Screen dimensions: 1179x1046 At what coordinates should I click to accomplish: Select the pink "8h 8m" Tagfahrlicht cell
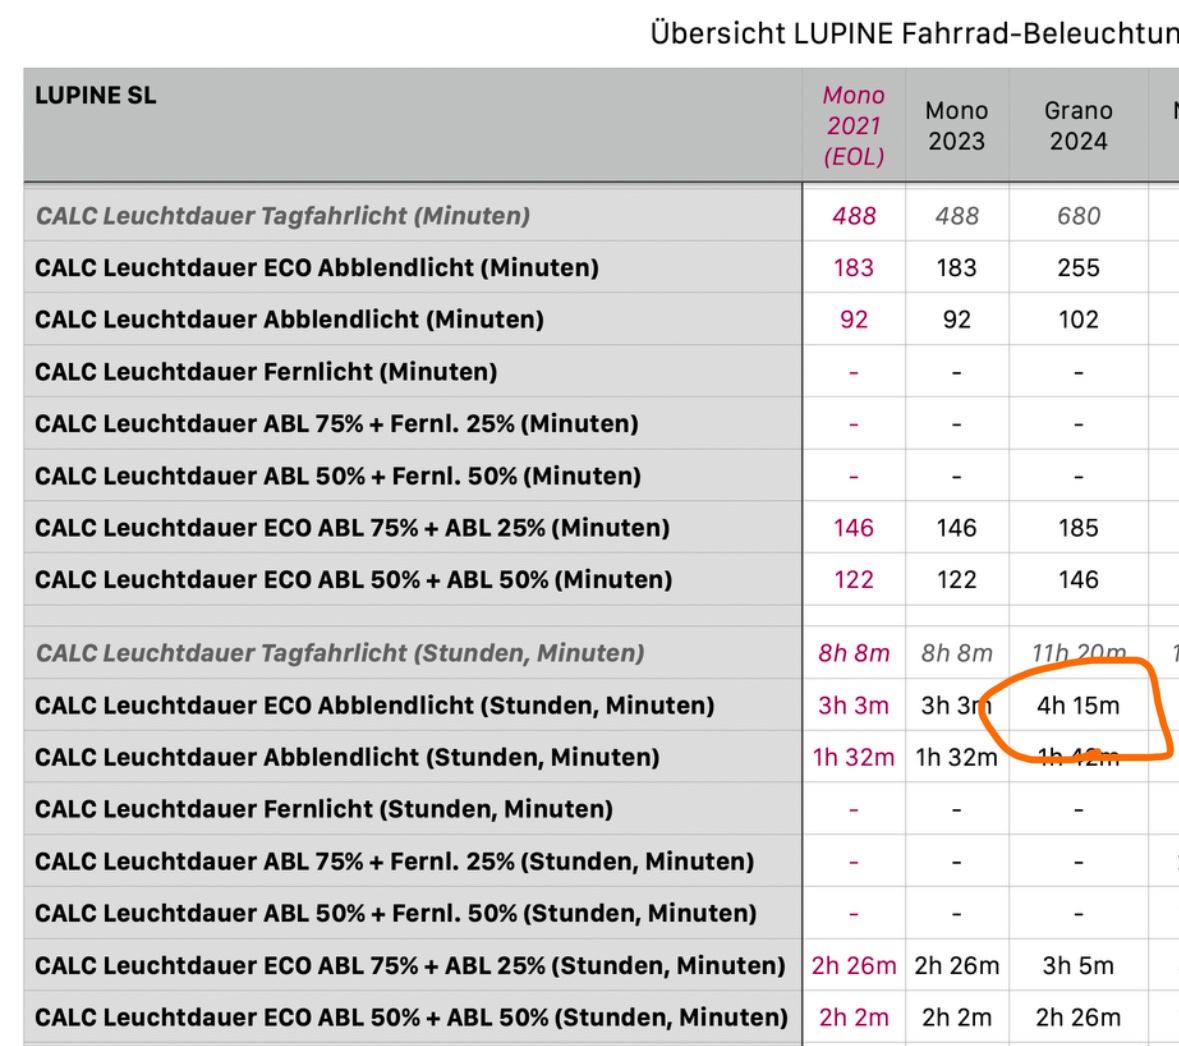point(853,654)
